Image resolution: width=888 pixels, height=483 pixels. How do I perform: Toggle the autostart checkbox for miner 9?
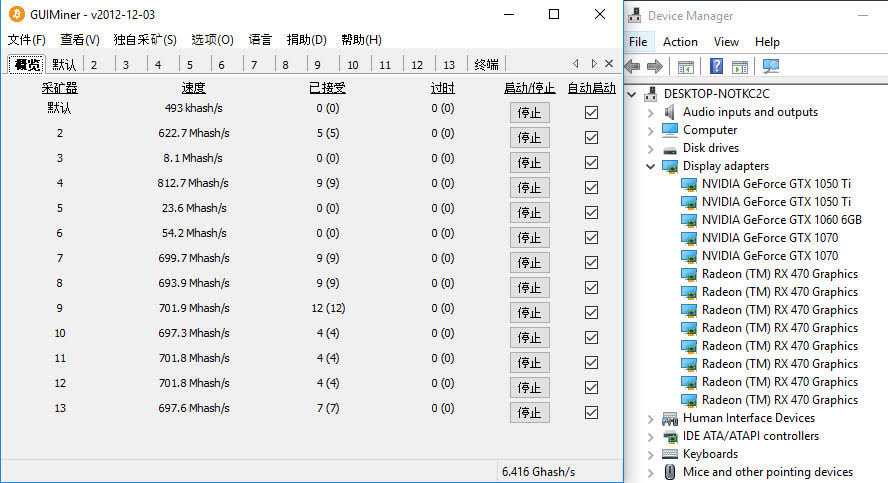tap(591, 313)
